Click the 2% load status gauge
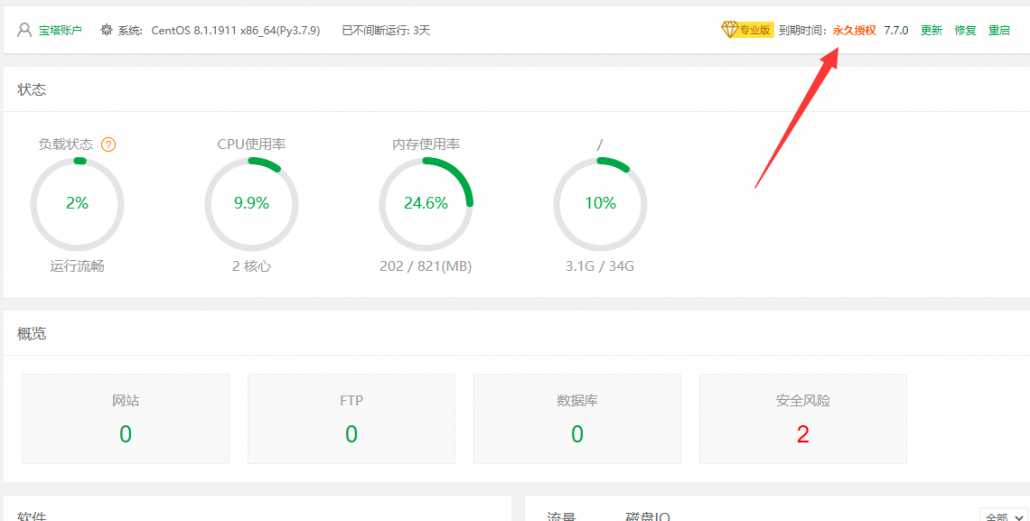 (77, 203)
